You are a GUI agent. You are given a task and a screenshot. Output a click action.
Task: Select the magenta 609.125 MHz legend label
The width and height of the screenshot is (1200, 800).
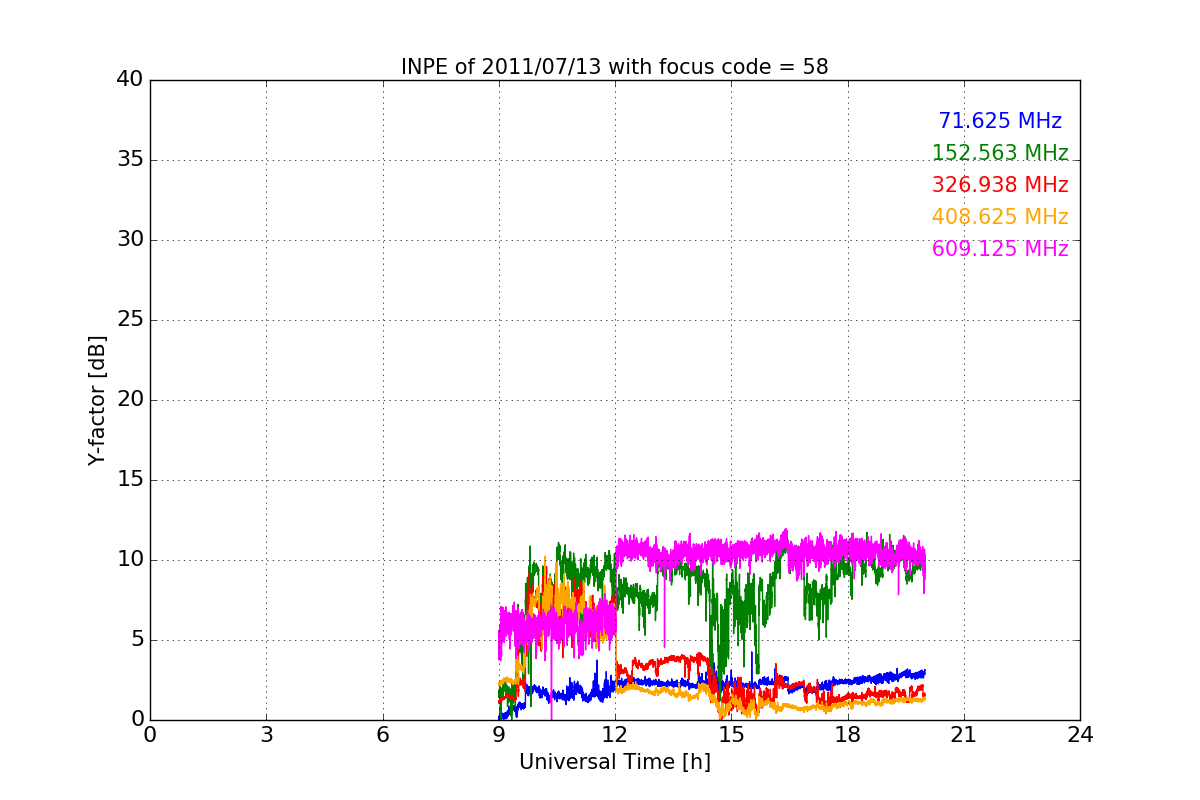[x=1000, y=249]
